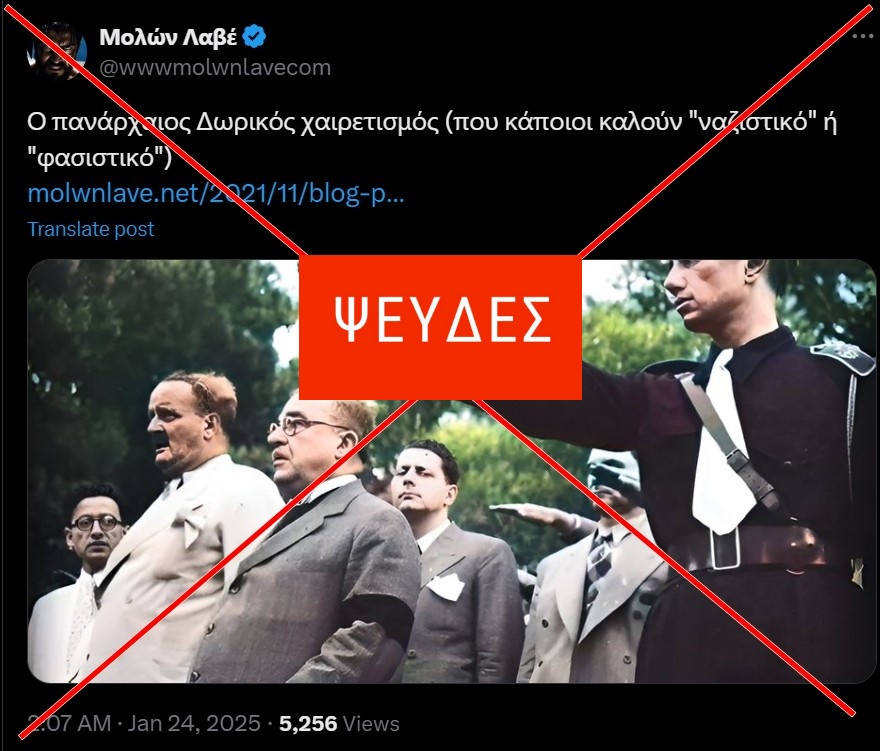This screenshot has height=751, width=880.
Task: Open the Μολών Λαβέ profile avatar
Action: tap(57, 52)
